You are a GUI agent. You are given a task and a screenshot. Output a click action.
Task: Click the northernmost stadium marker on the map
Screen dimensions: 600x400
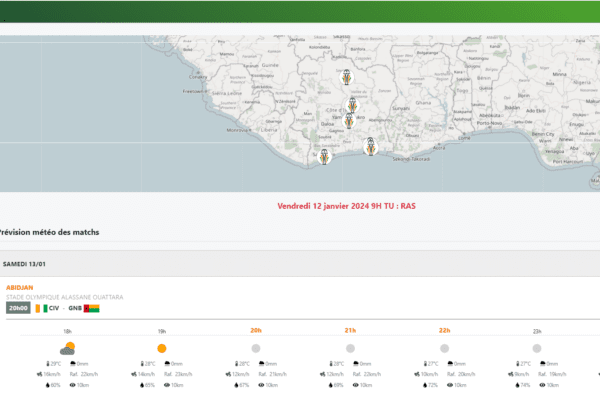point(347,78)
